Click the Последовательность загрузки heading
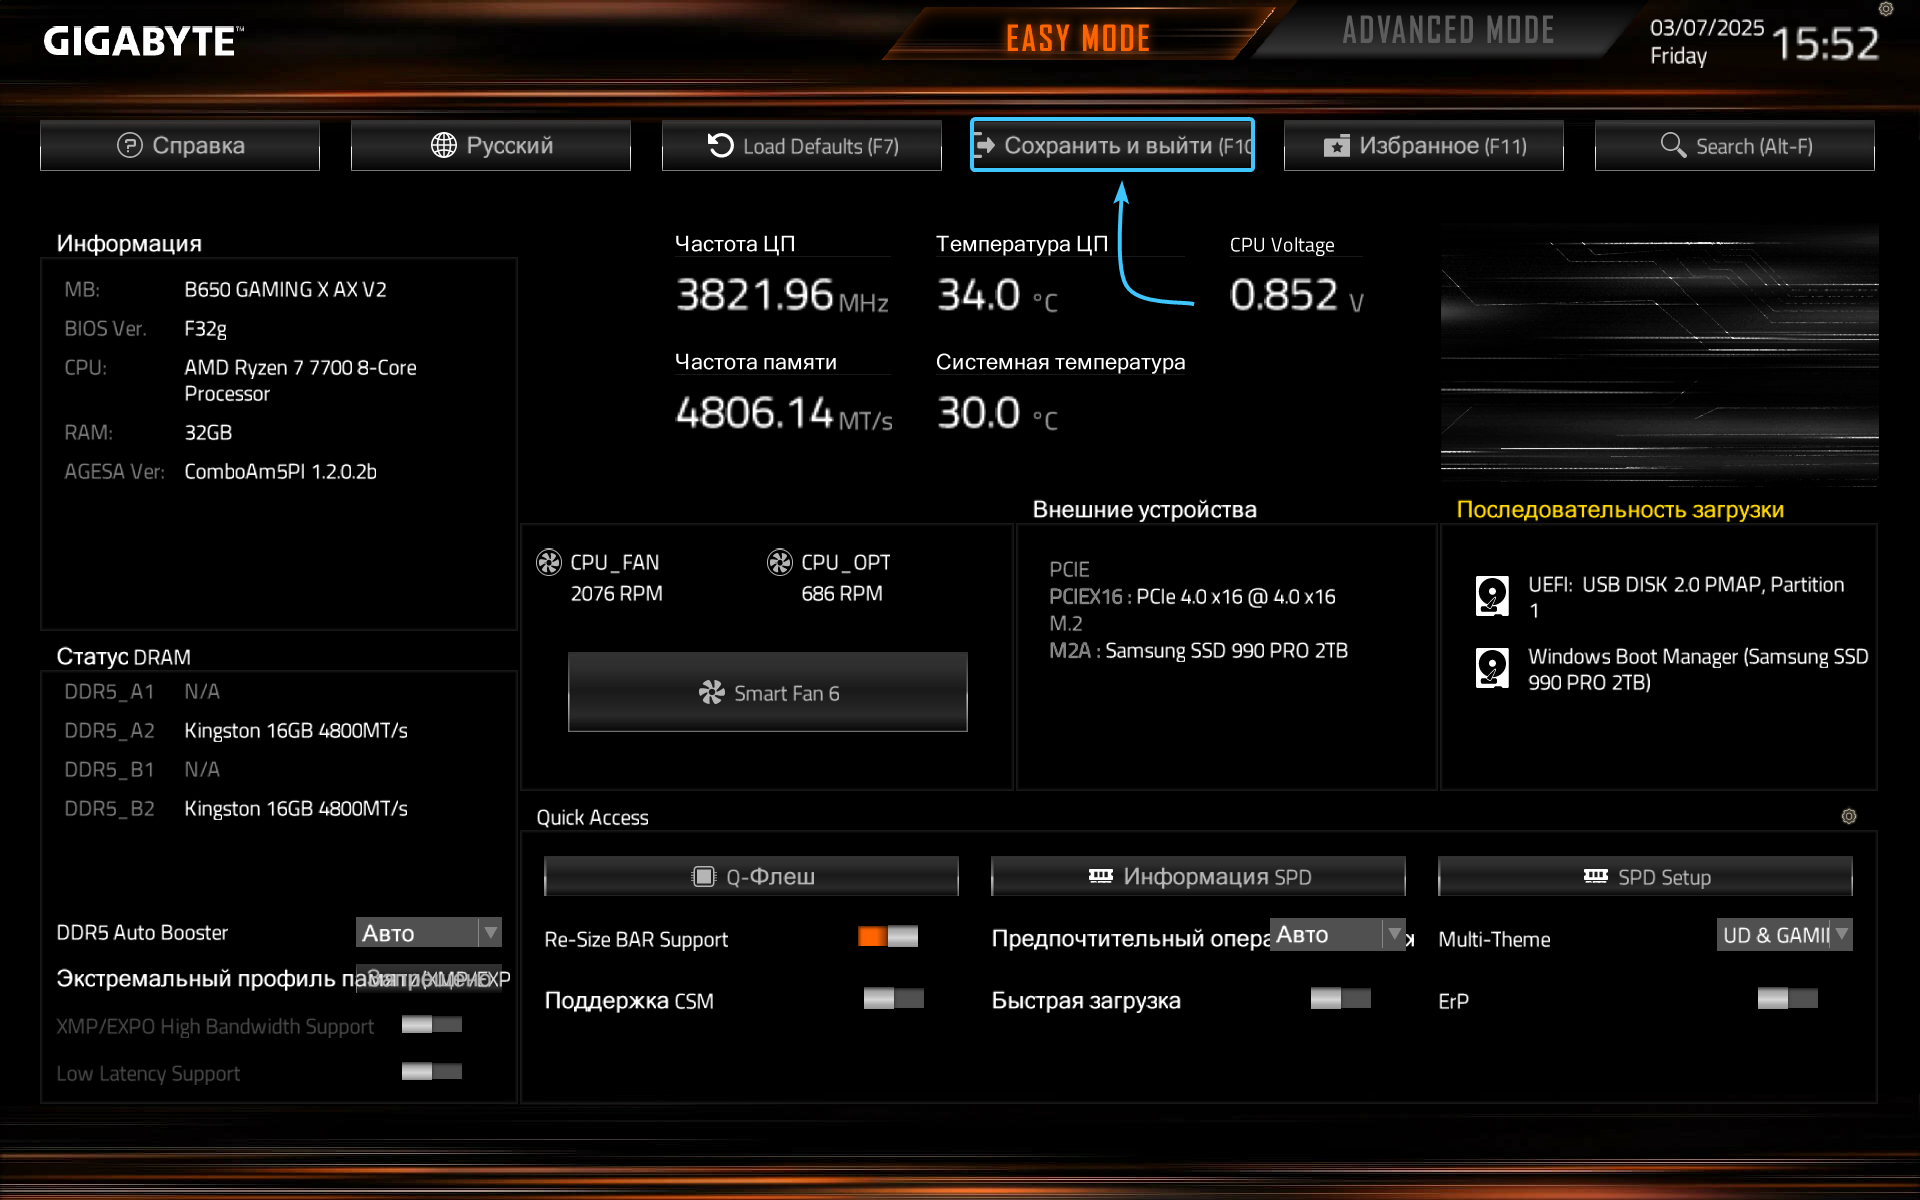Image resolution: width=1920 pixels, height=1200 pixels. 1620,509
